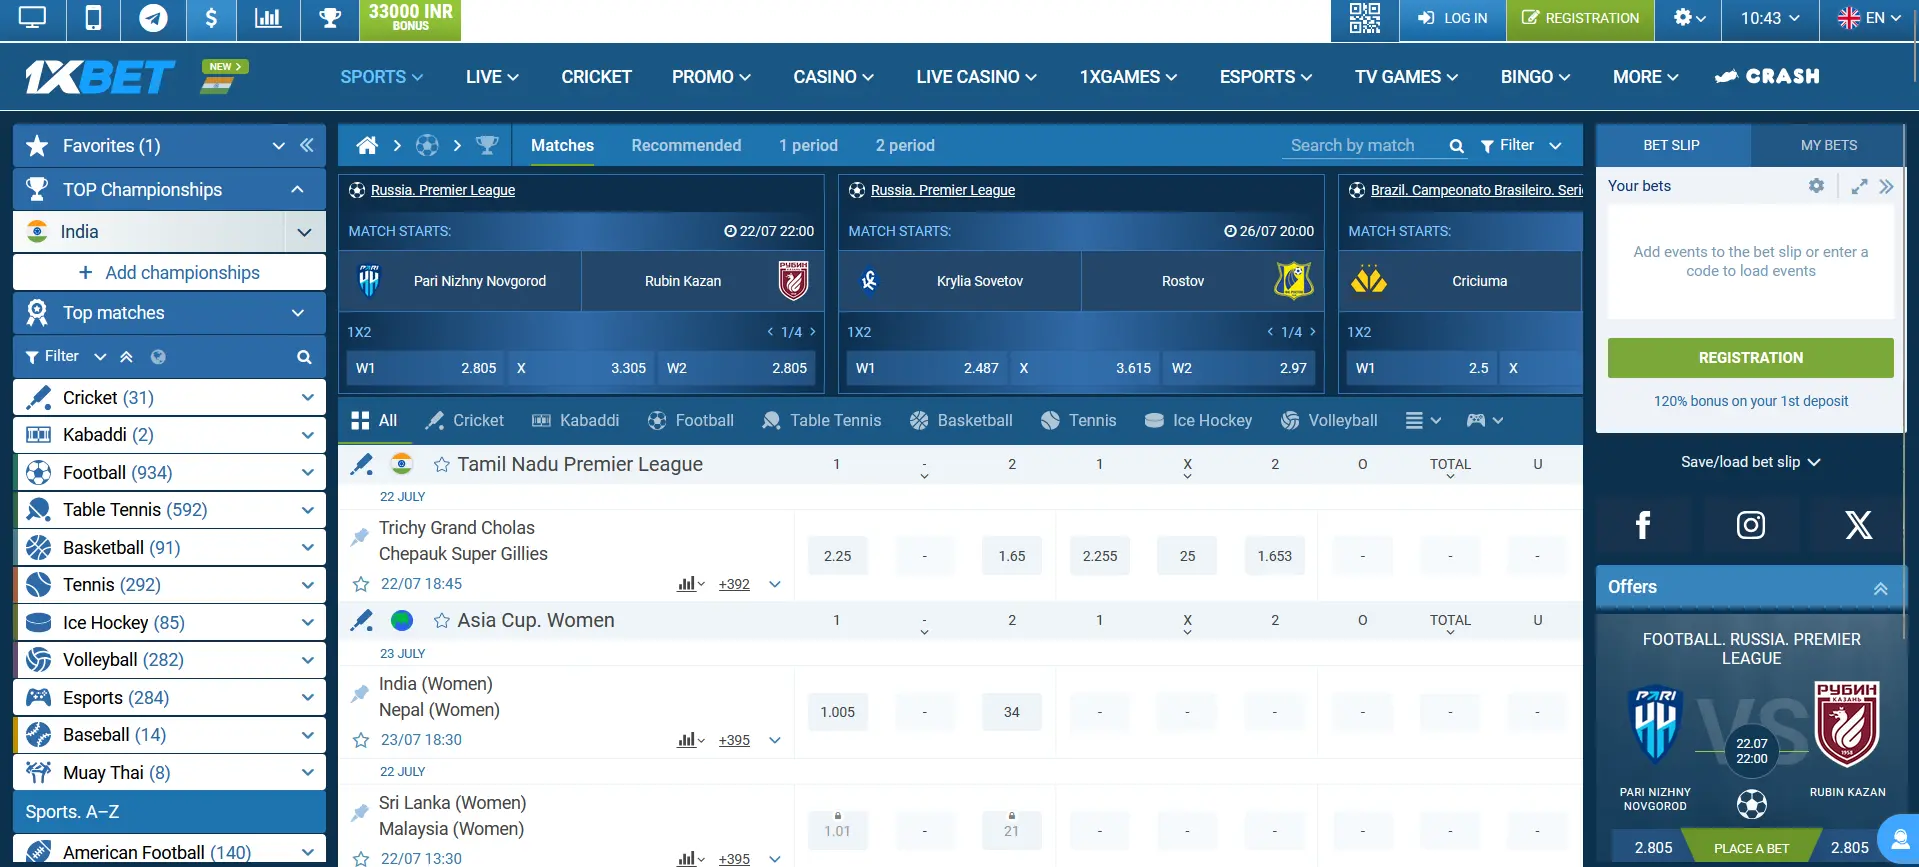Open esports gamepad icon in sports filter
Viewport: 1919px width, 867px height.
pyautogui.click(x=1484, y=421)
